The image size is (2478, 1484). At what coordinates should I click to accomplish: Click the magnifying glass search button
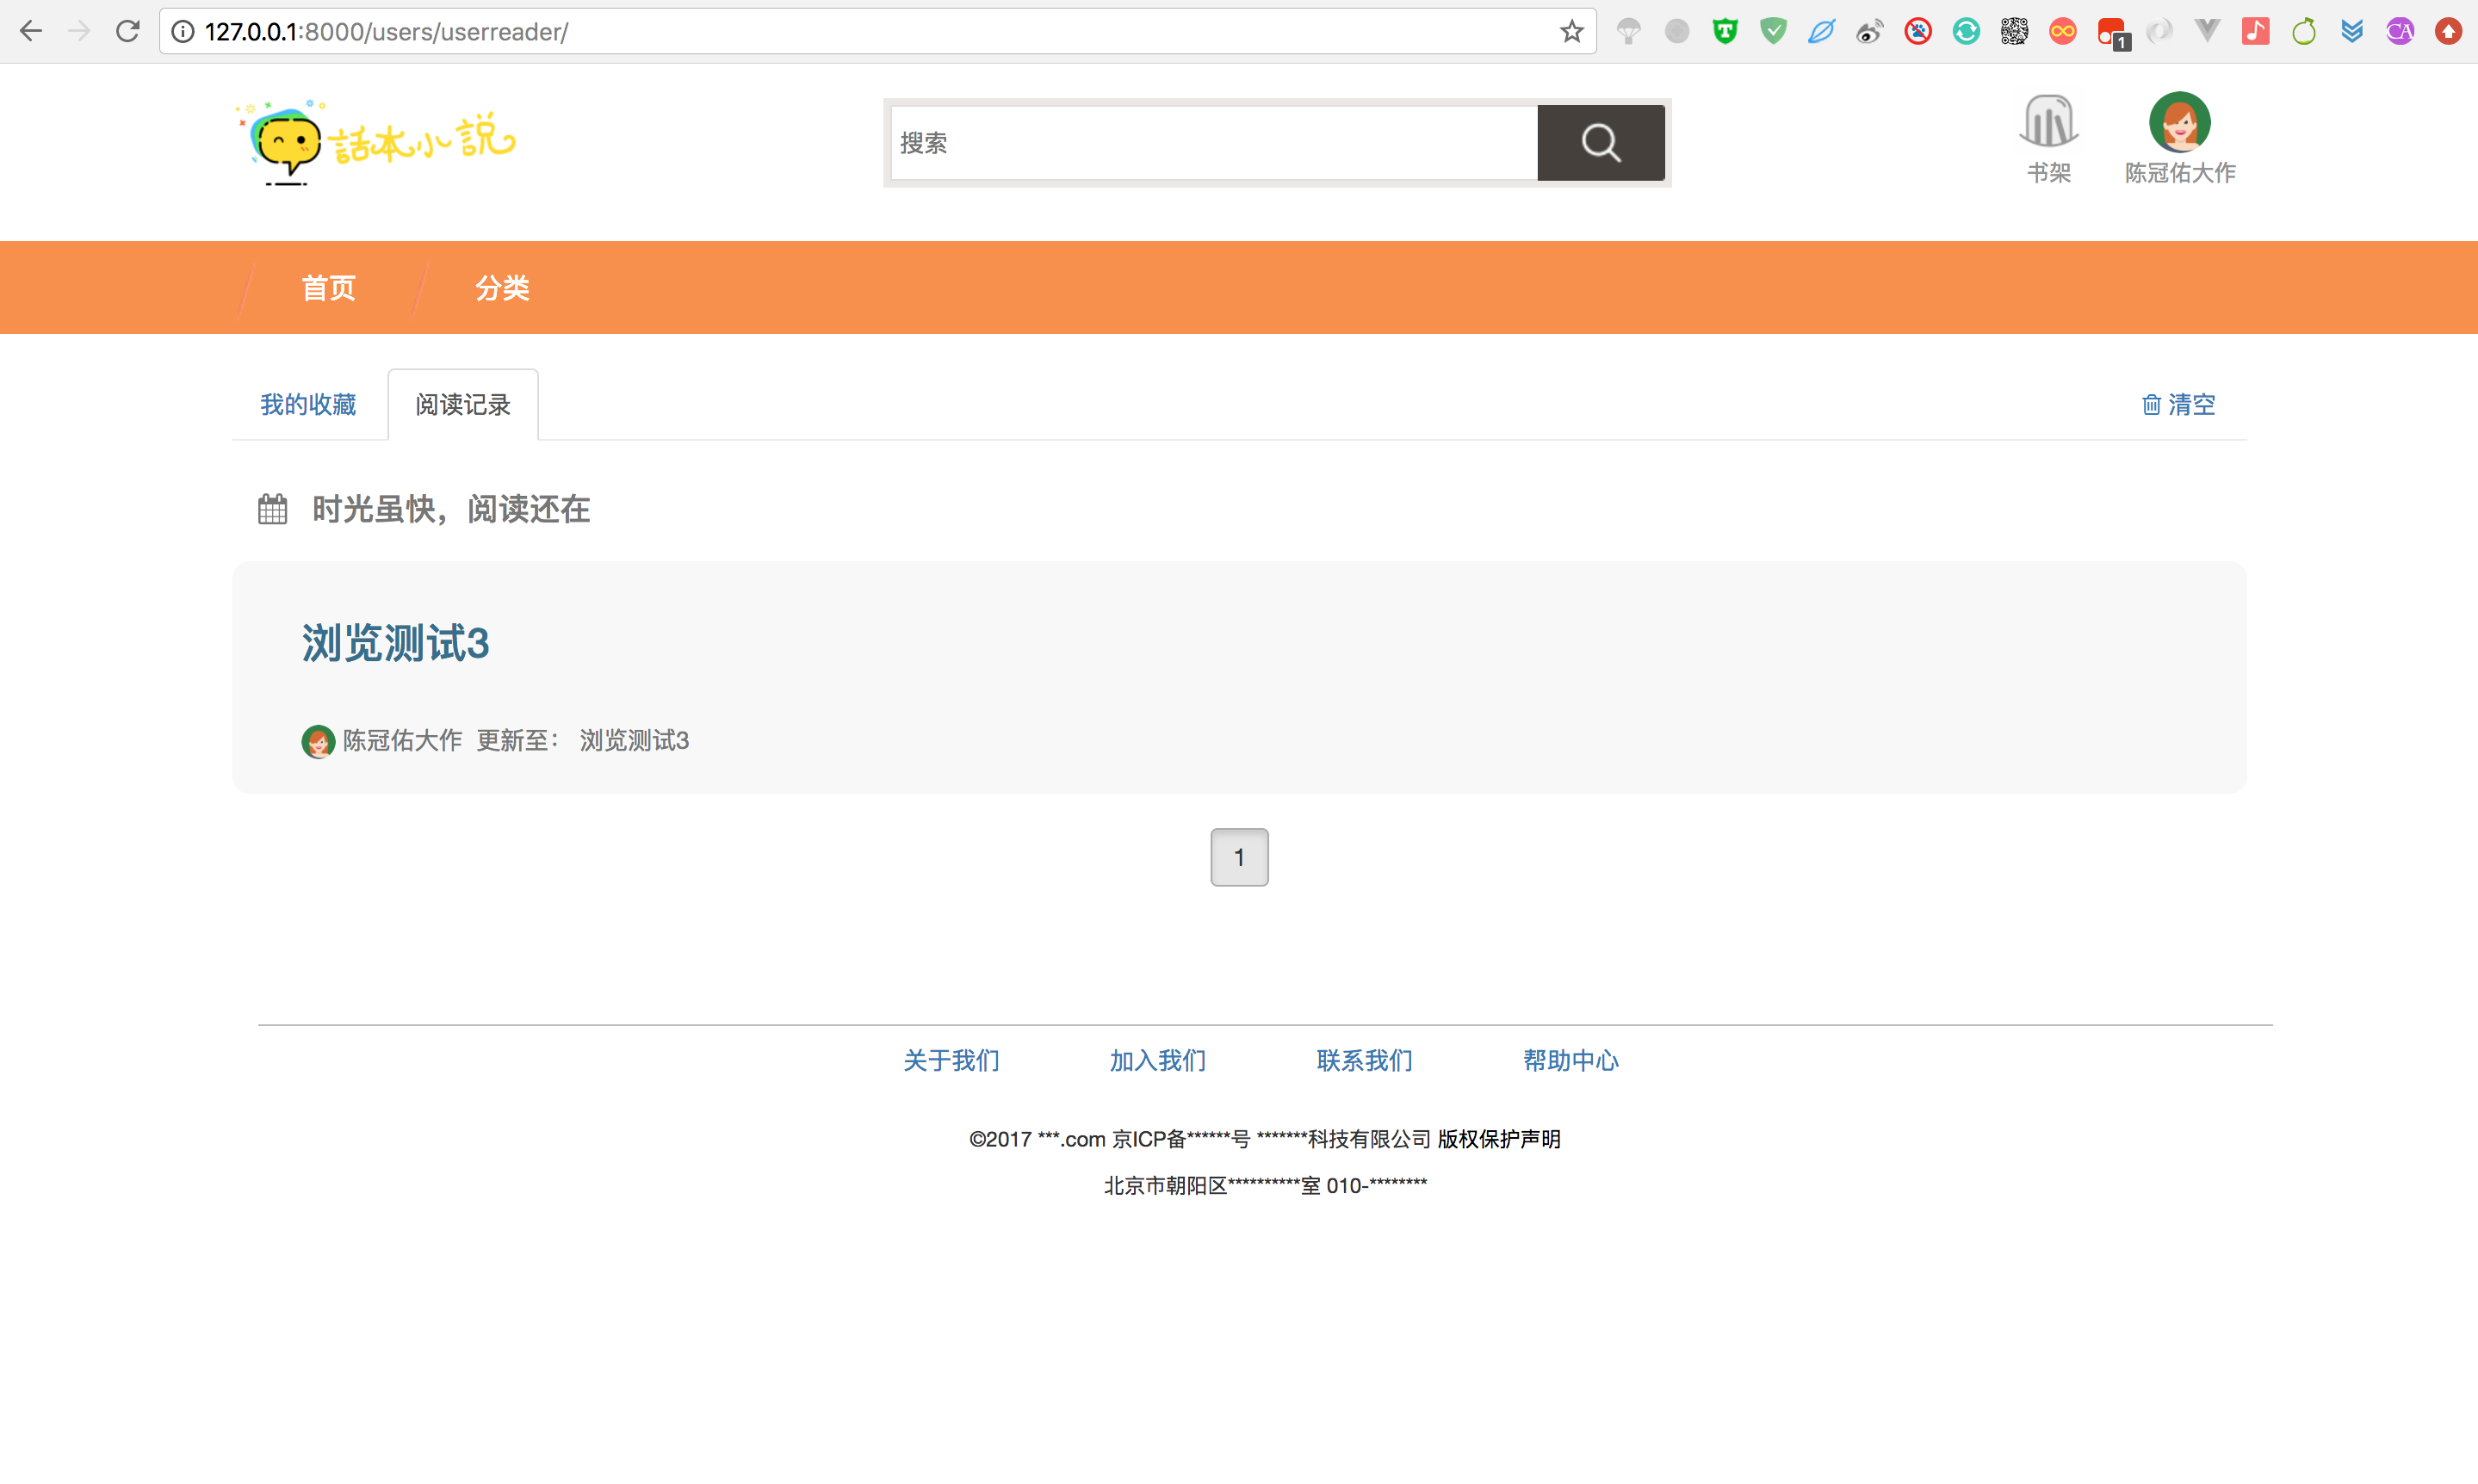(1600, 143)
